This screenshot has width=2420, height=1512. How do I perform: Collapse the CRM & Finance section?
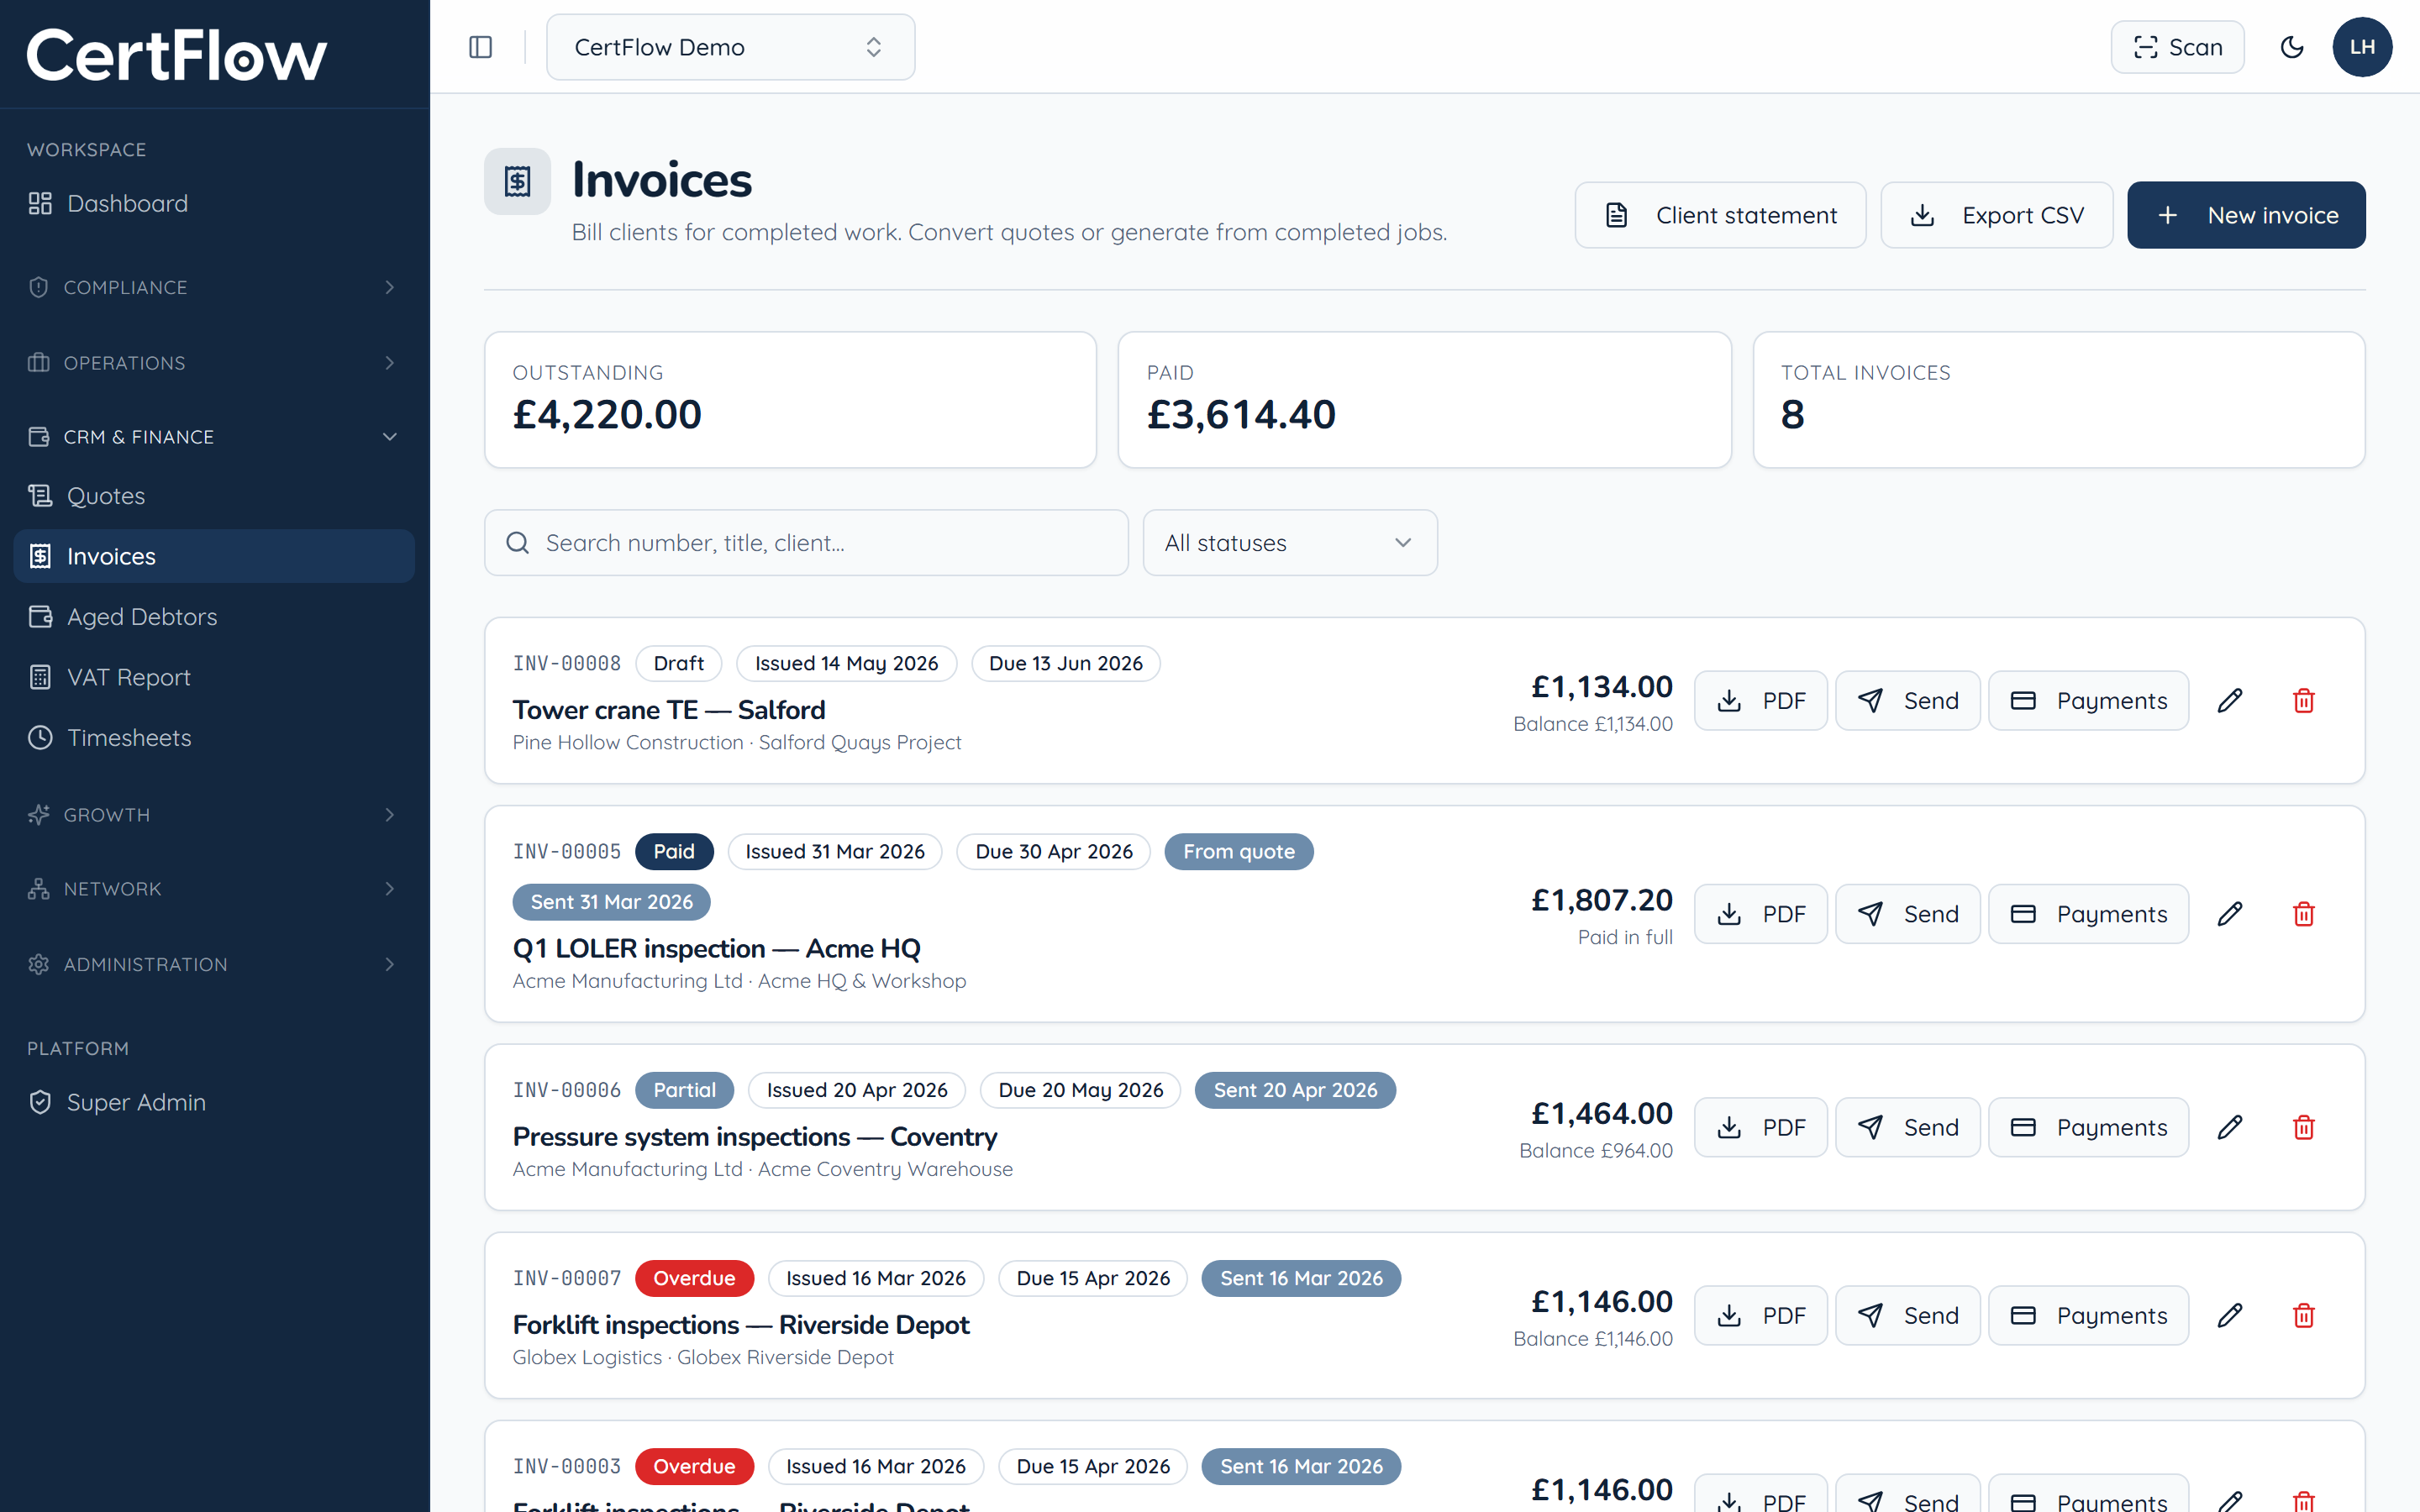click(214, 437)
